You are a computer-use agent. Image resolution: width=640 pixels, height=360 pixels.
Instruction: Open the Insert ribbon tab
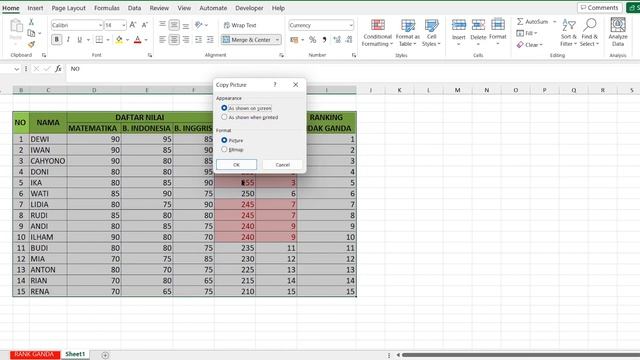(35, 8)
